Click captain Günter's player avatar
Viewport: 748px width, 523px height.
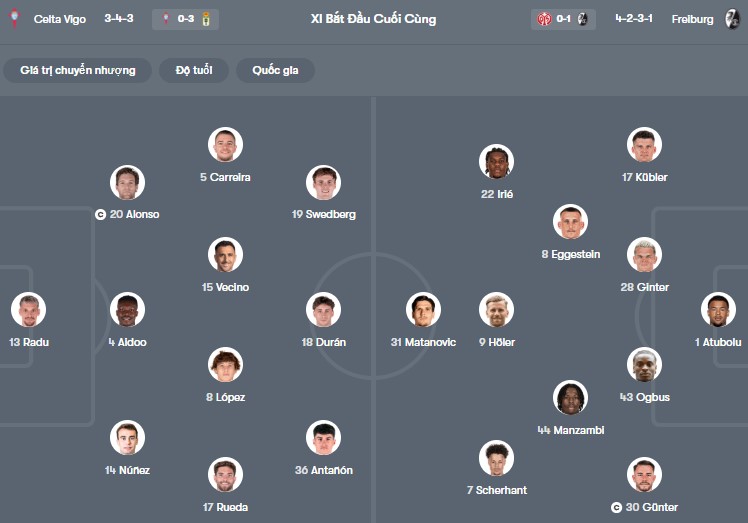pos(645,475)
